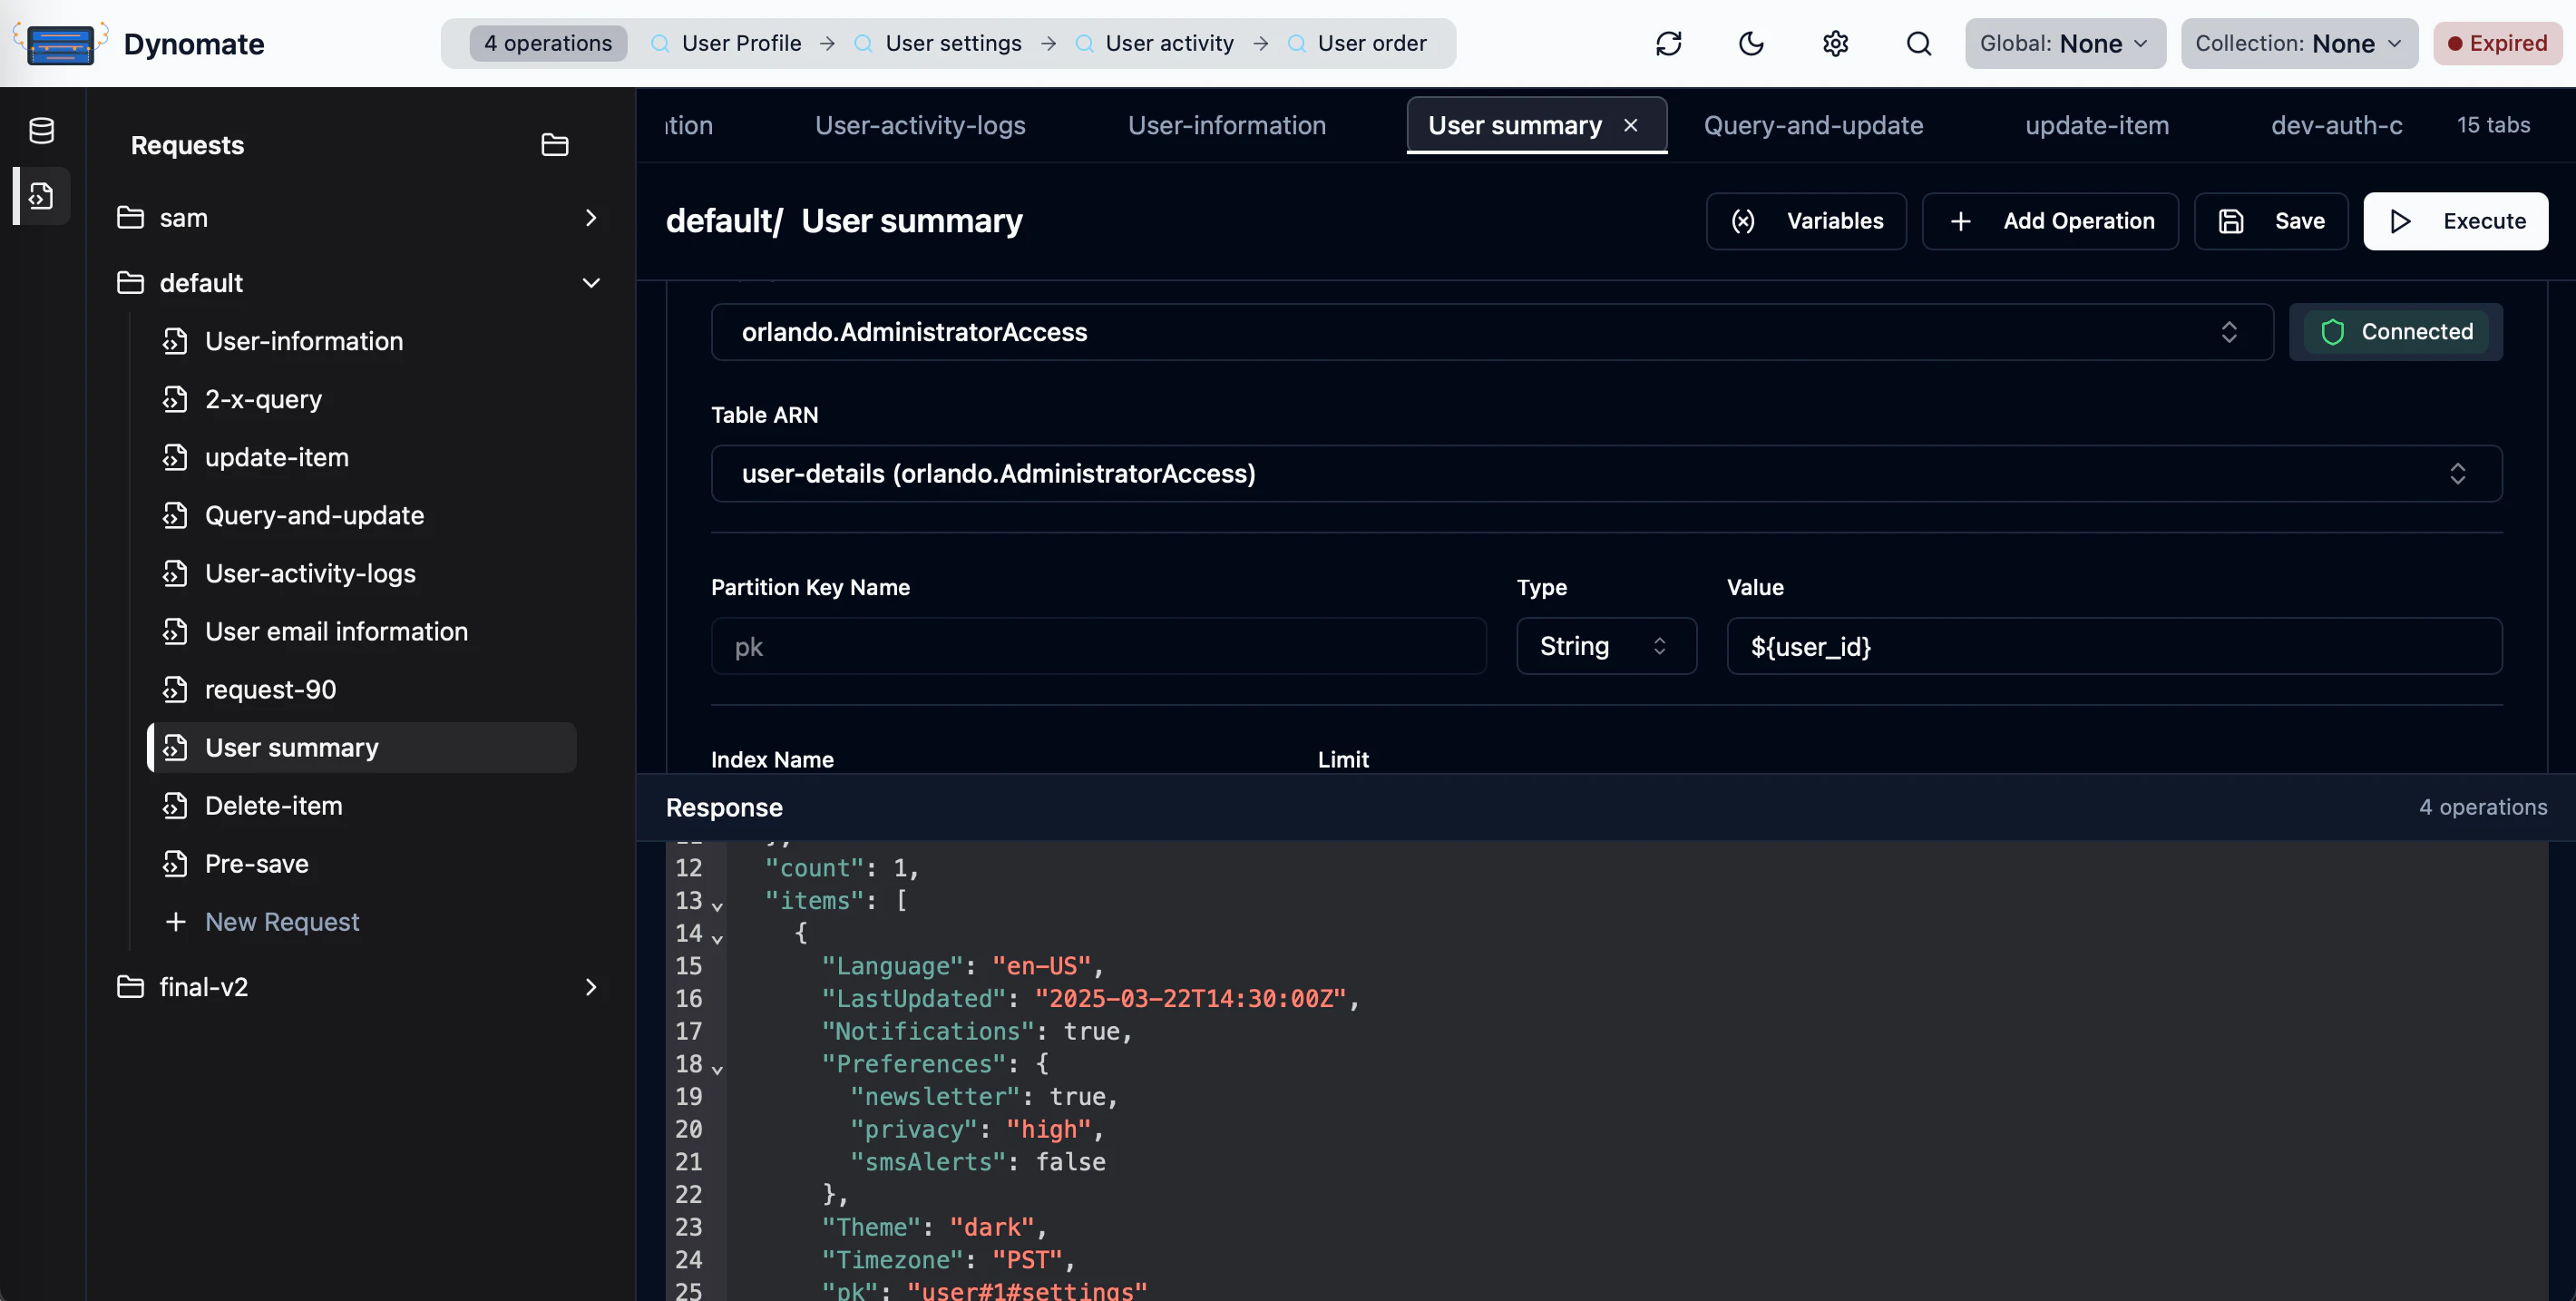Execute the current operation

pos(2456,221)
